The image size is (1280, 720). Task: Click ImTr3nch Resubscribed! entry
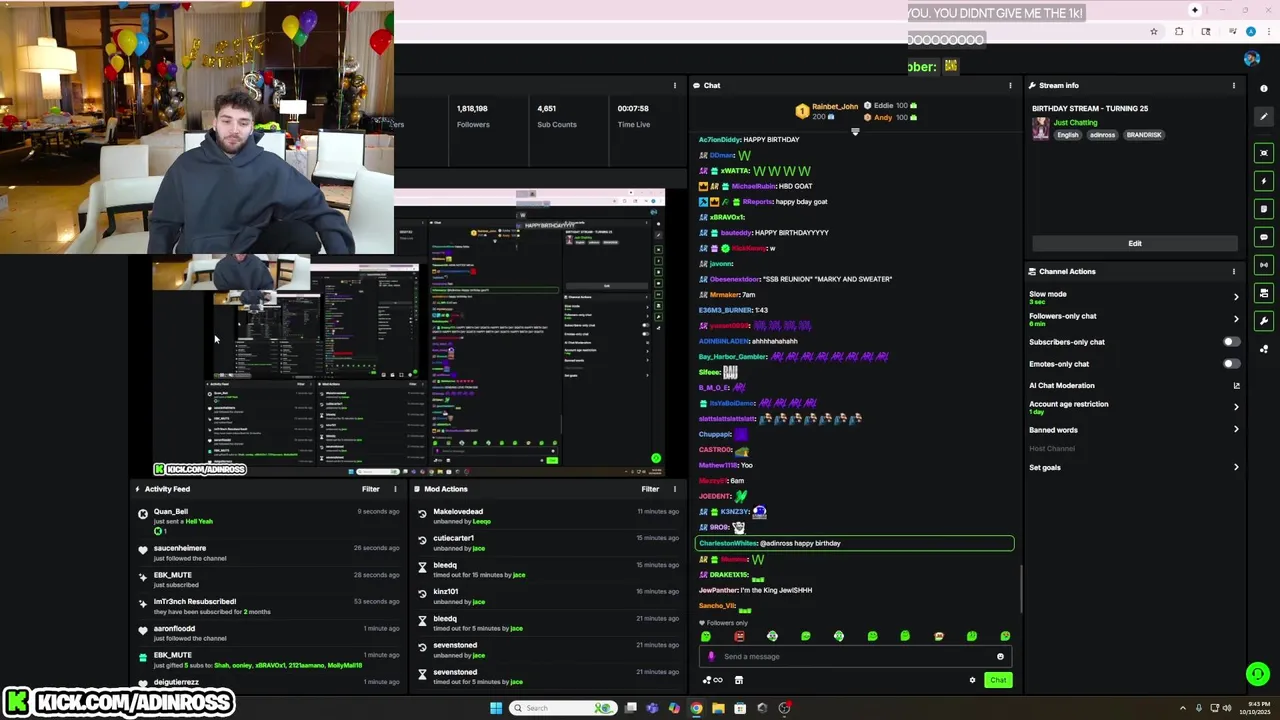tap(195, 602)
